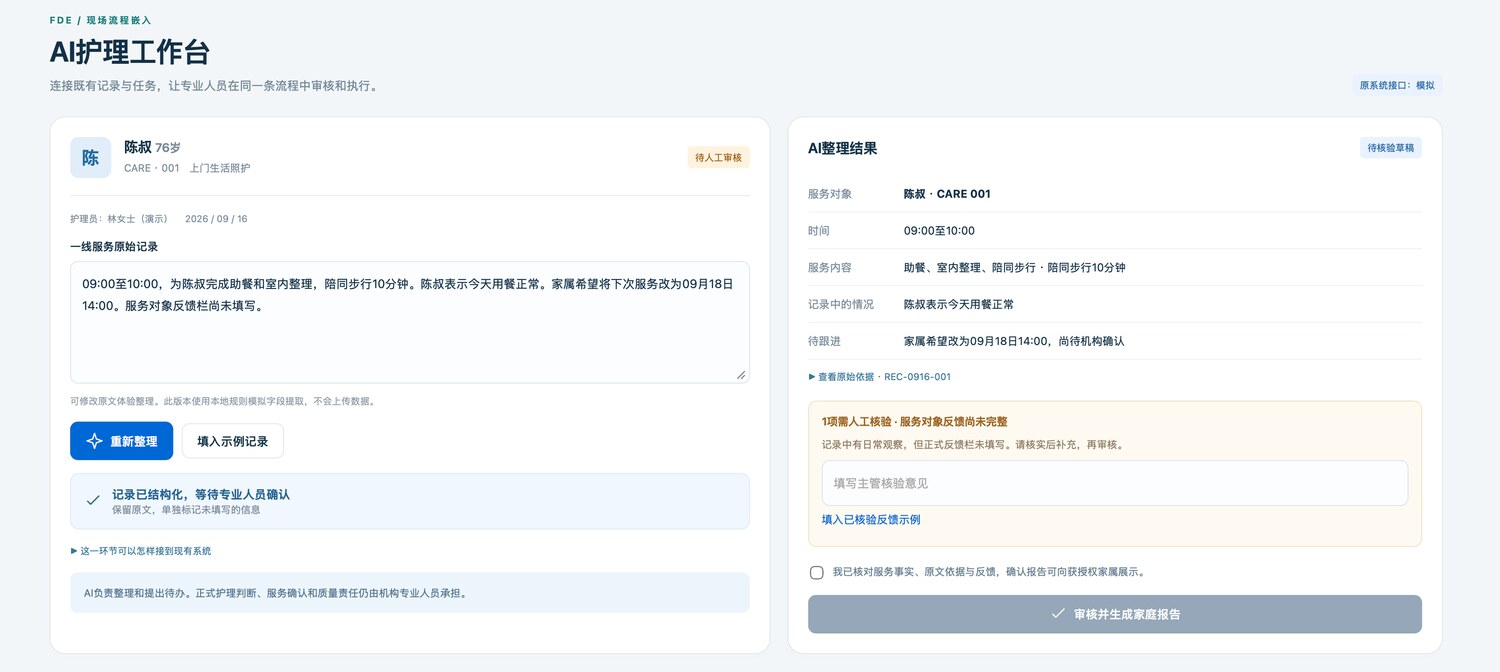Click 护理员：林女士（演示） text
Viewport: 1500px width, 672px height.
click(118, 218)
